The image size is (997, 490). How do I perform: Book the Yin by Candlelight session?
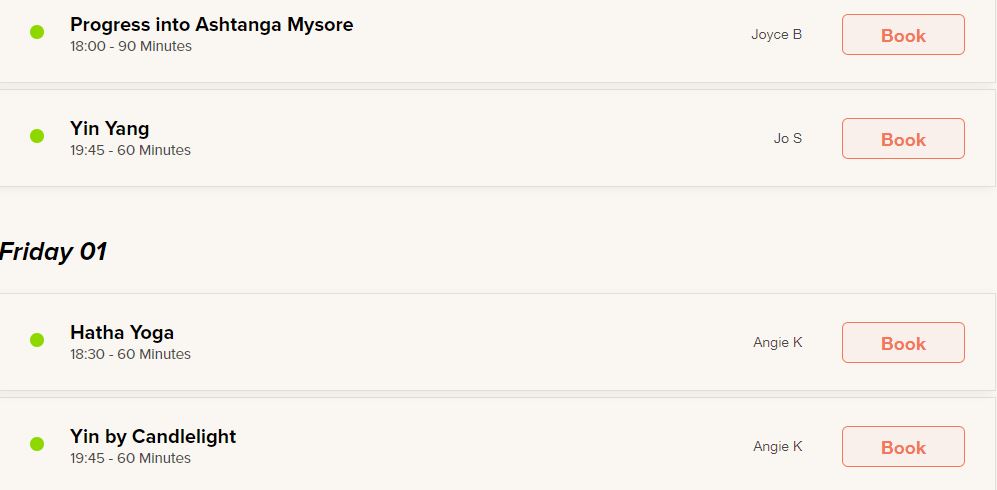coord(903,447)
